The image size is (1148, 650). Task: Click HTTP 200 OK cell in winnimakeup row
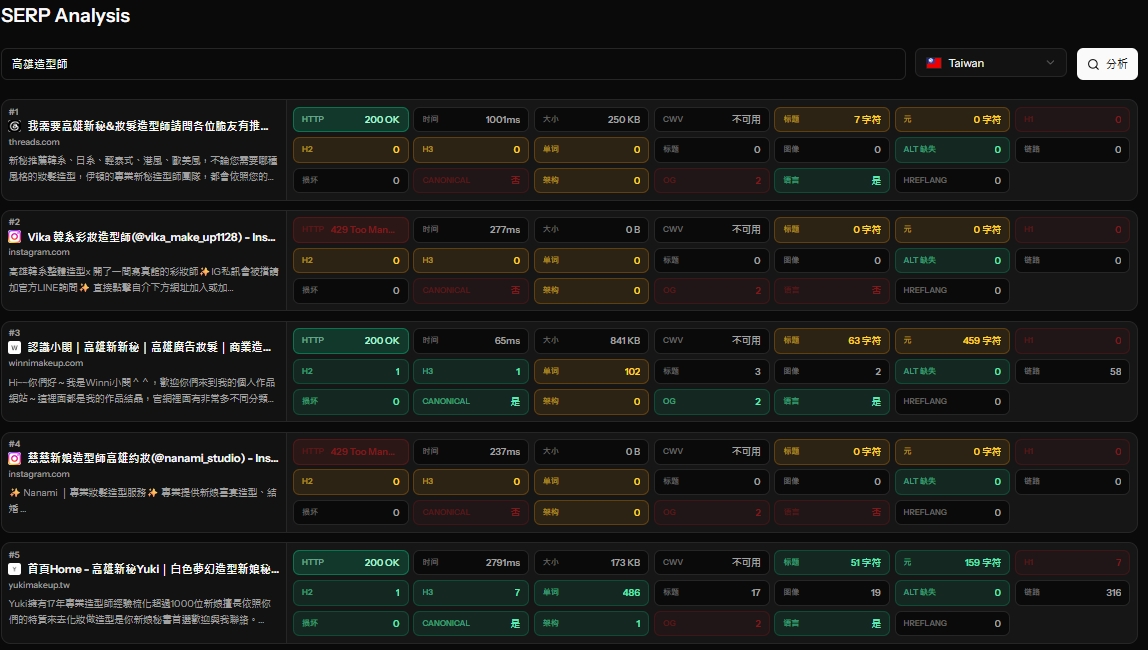[x=351, y=340]
